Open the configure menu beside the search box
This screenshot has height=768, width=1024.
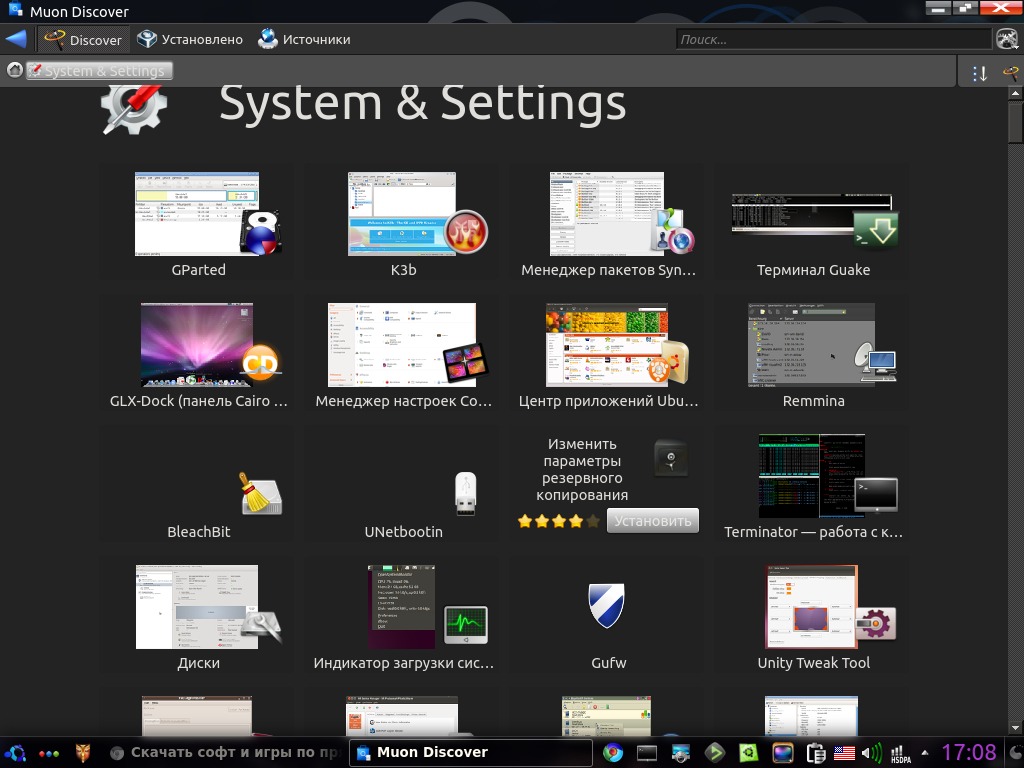[x=1007, y=40]
